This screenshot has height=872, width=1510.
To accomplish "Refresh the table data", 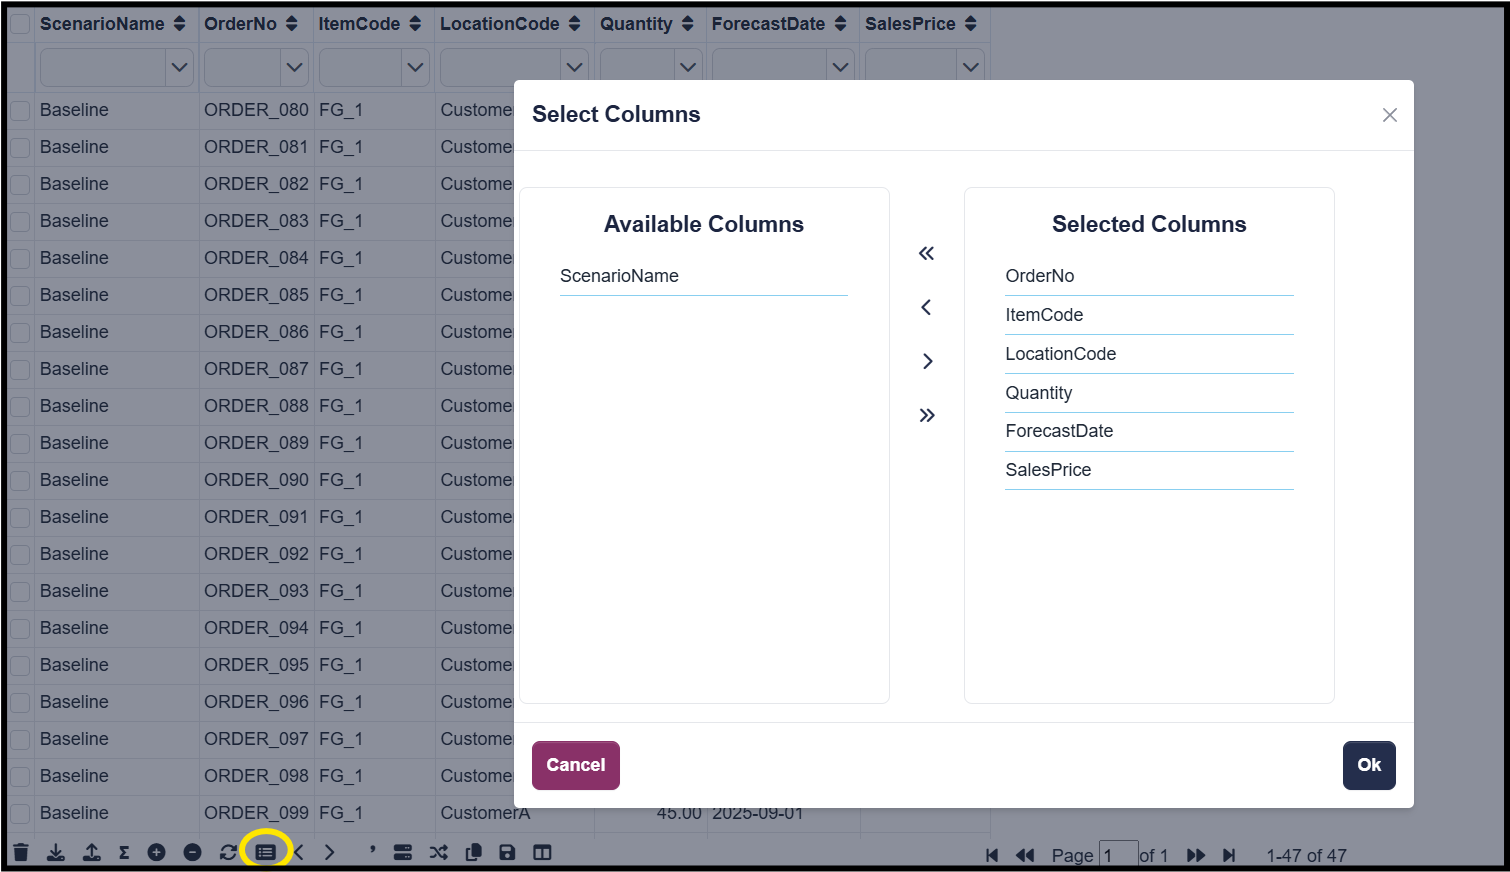I will coord(228,852).
